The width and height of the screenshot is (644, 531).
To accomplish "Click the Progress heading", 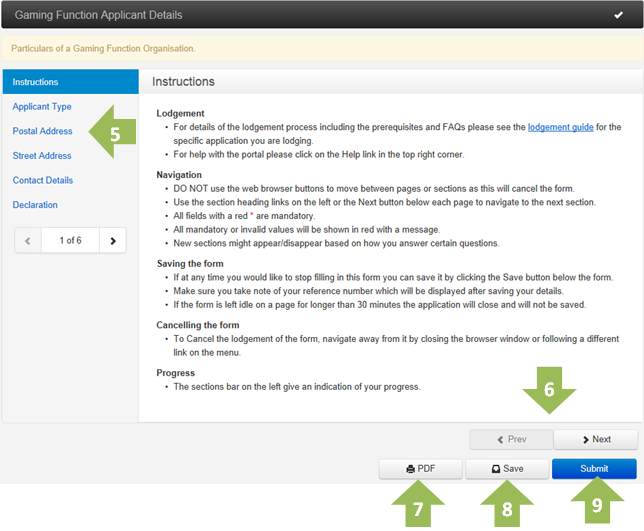I will pos(175,373).
